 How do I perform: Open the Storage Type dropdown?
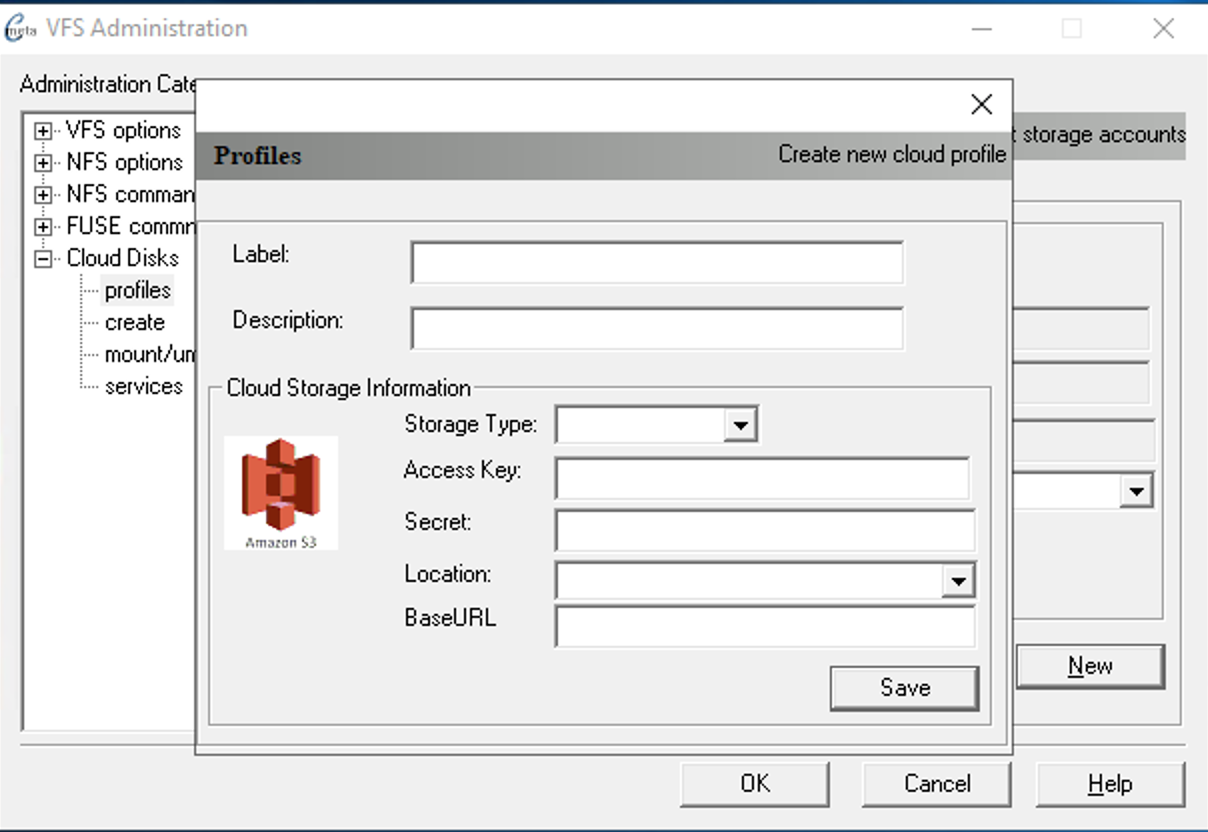pos(739,425)
